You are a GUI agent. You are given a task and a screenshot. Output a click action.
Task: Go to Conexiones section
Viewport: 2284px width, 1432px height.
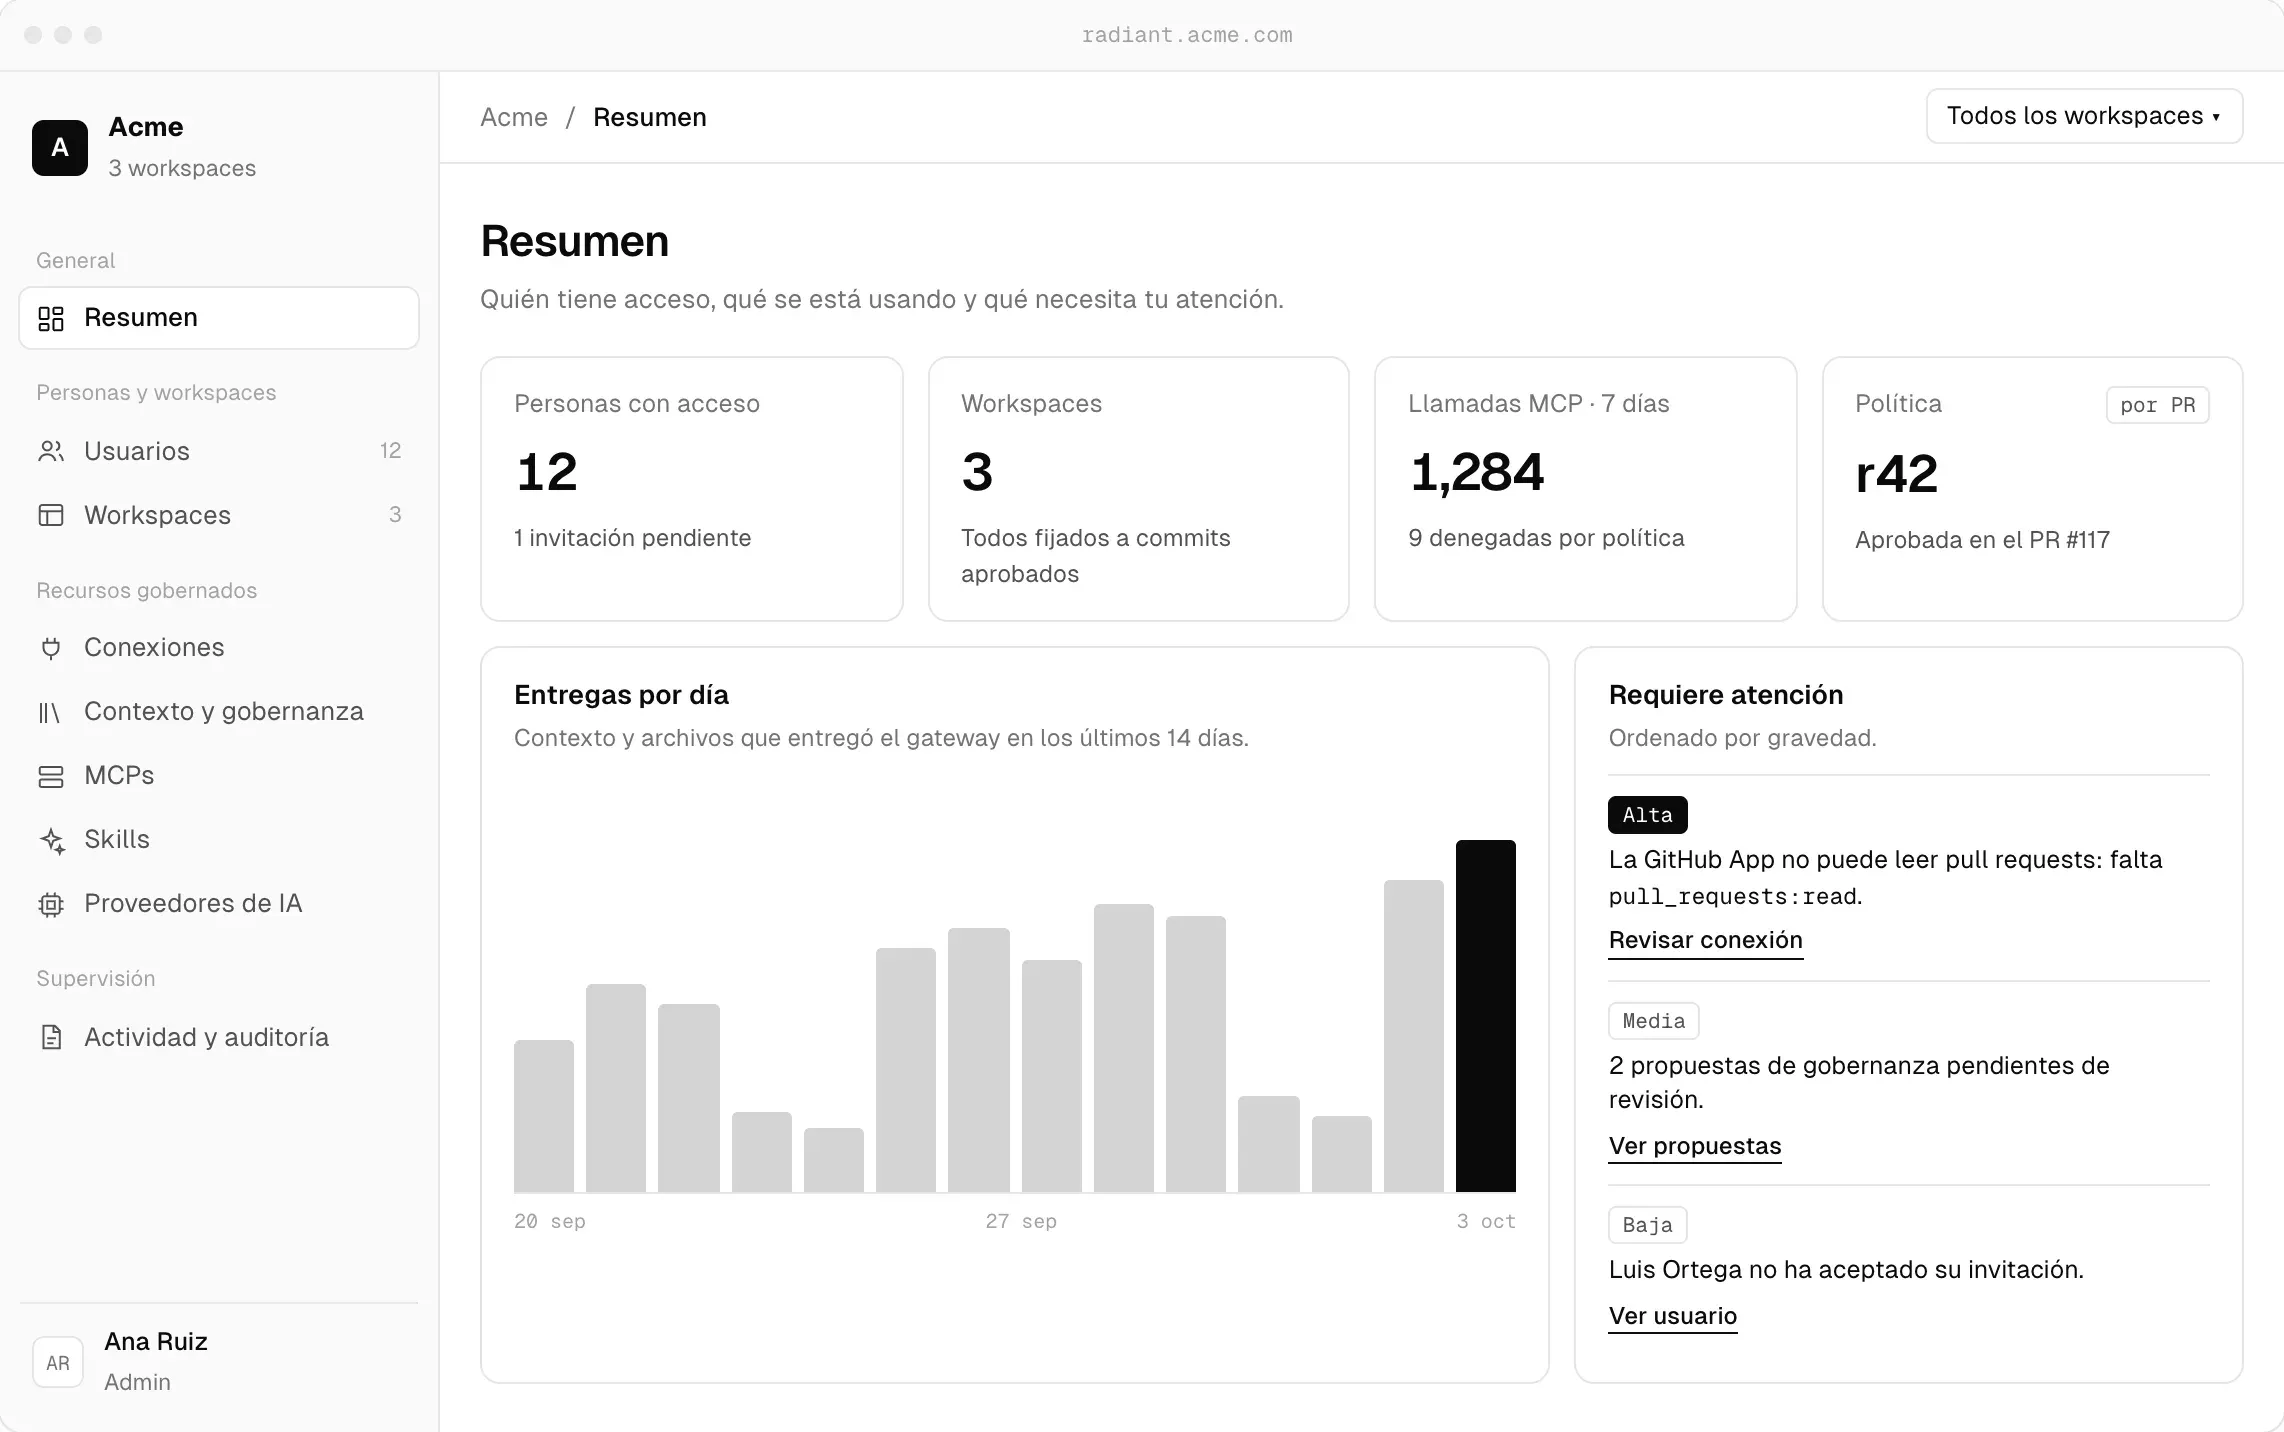click(x=219, y=648)
